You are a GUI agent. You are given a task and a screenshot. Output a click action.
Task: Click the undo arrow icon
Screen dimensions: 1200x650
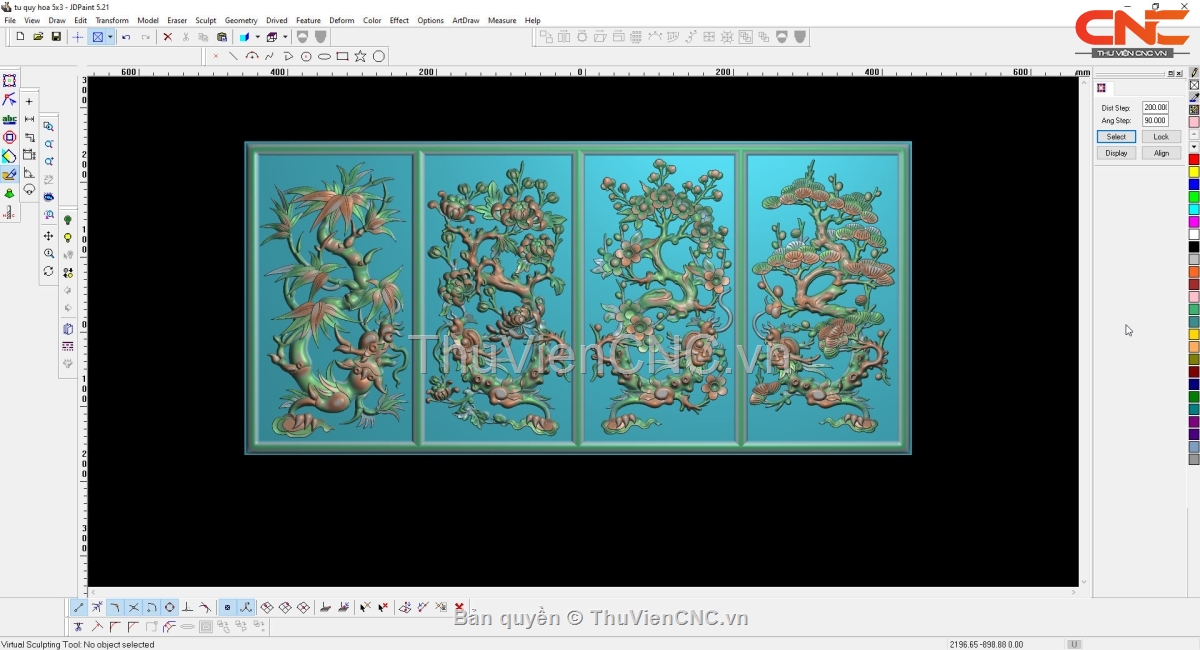126,37
